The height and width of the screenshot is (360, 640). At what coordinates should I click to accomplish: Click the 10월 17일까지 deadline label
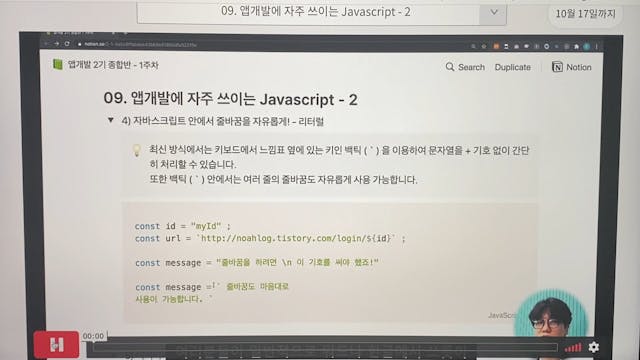pyautogui.click(x=585, y=14)
